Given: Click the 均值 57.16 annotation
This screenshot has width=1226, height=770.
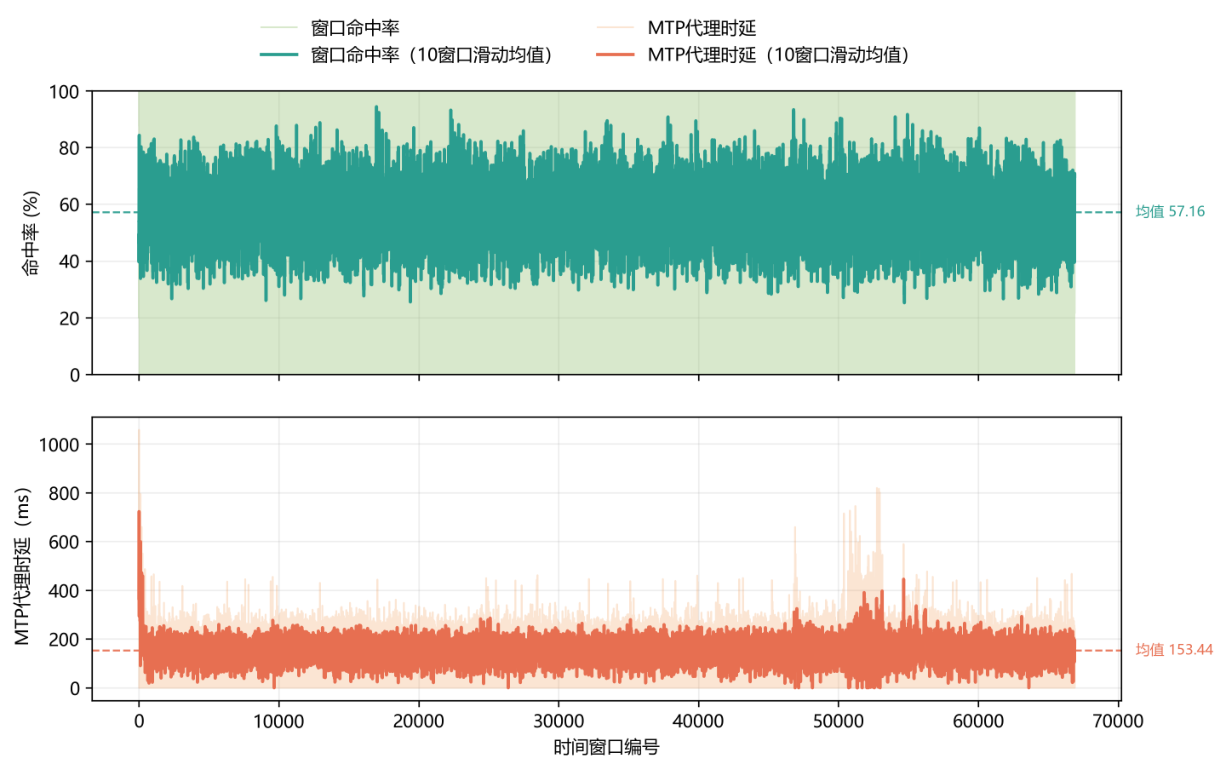Looking at the screenshot, I should coord(1170,212).
